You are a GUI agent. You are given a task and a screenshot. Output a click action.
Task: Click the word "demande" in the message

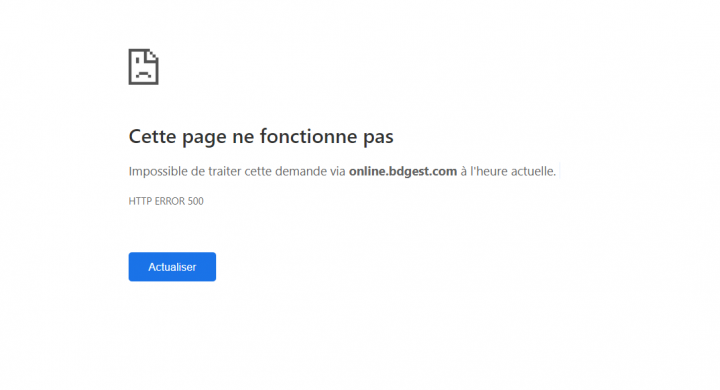click(304, 171)
